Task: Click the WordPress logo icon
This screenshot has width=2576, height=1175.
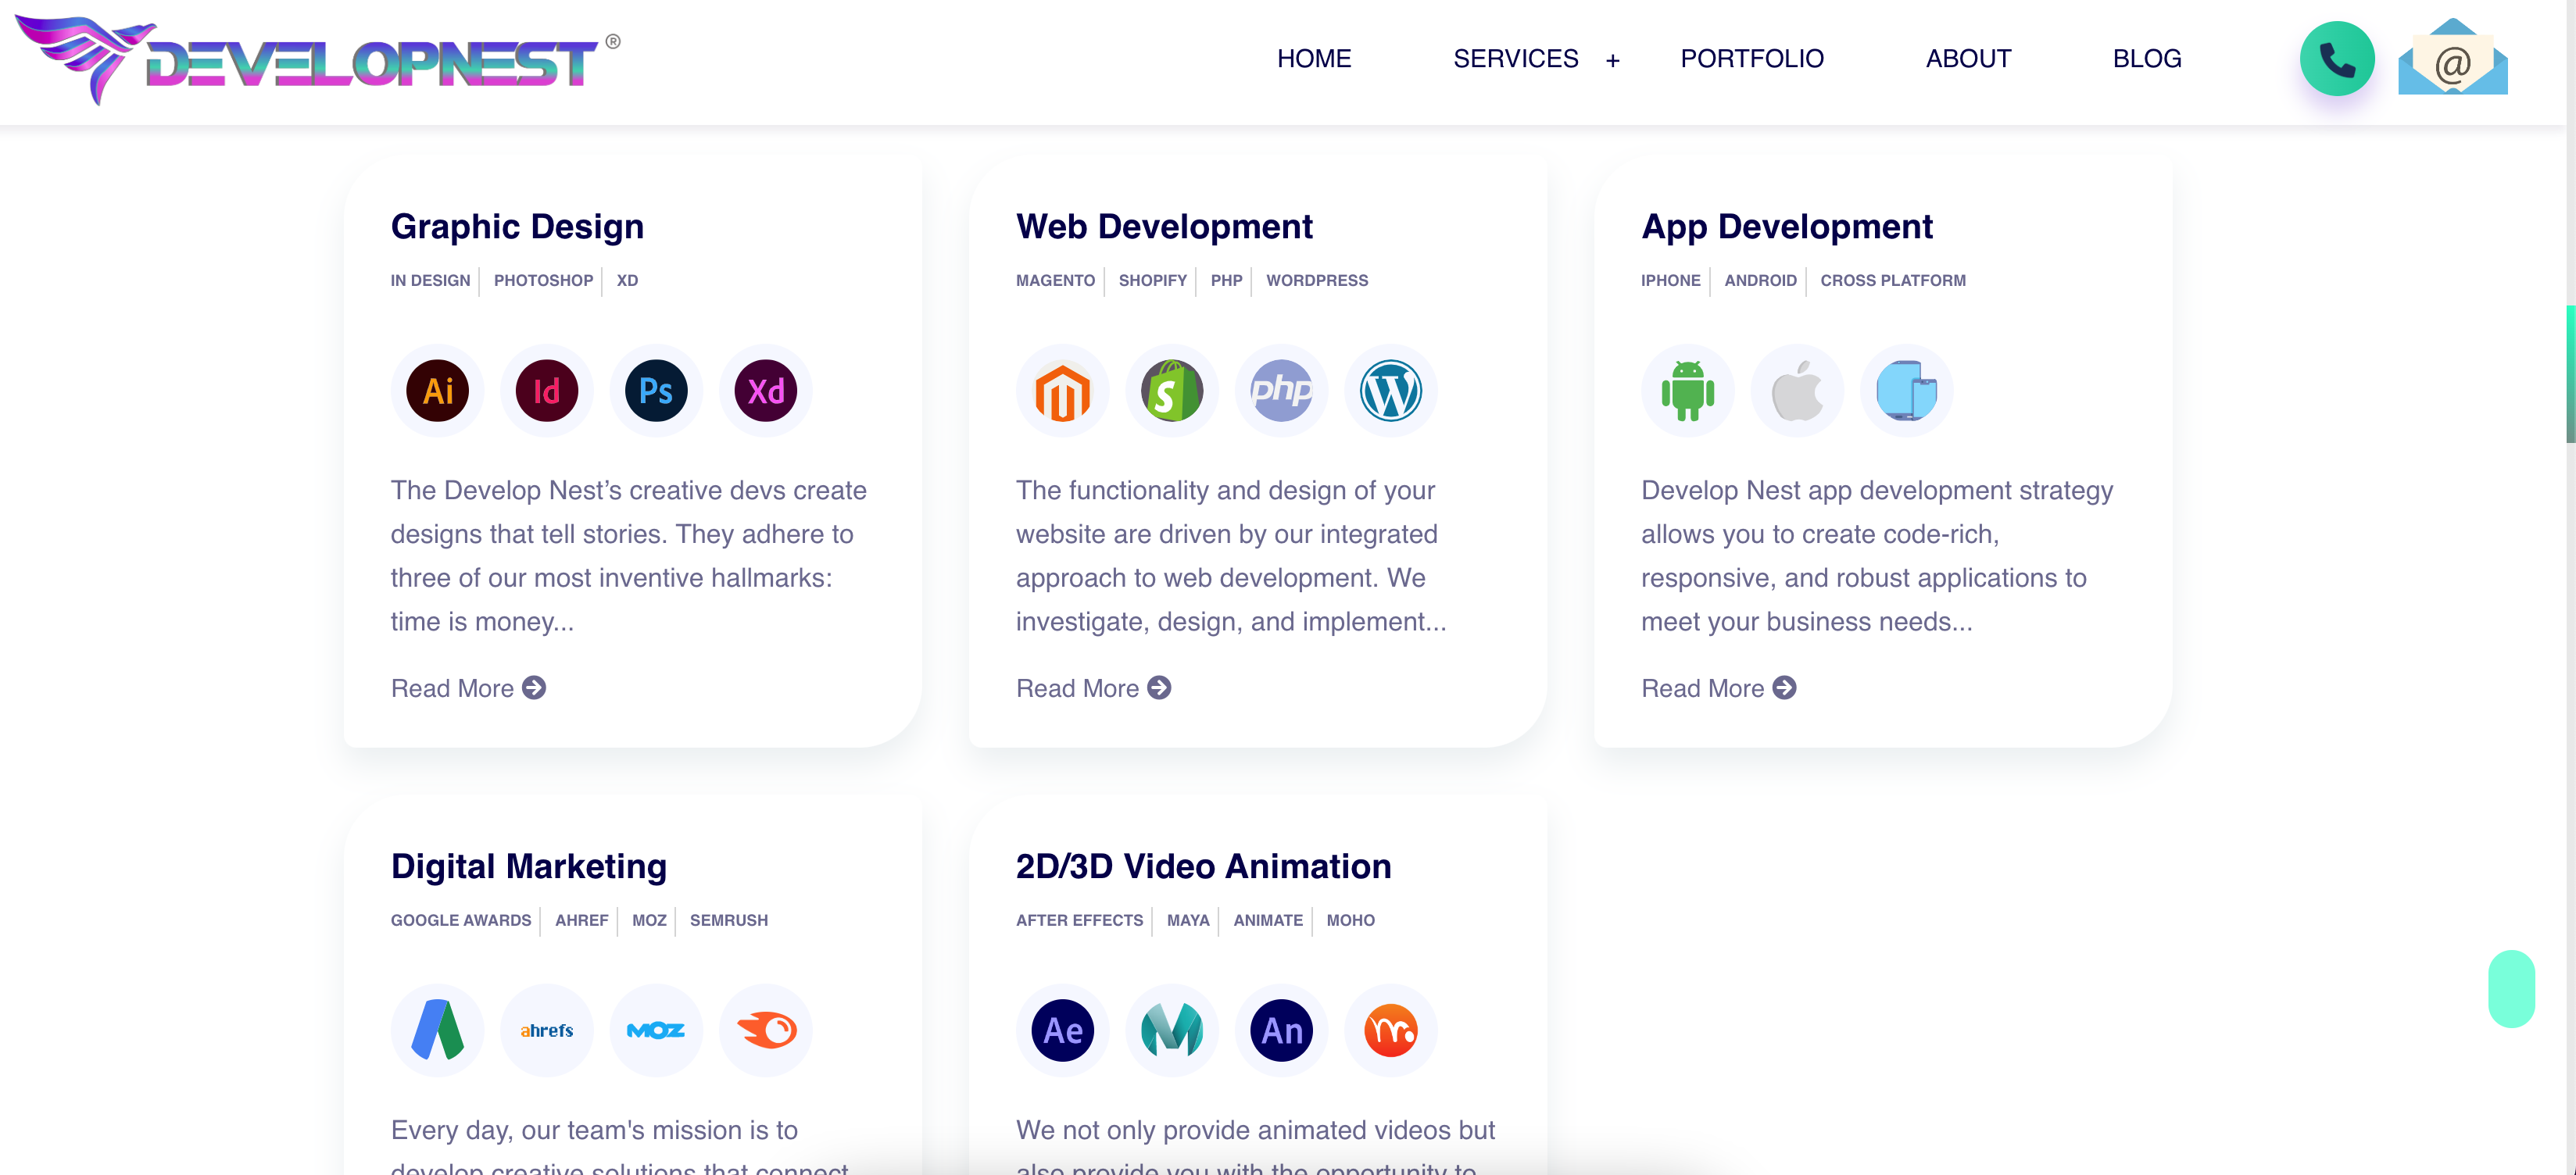Action: coord(1391,391)
